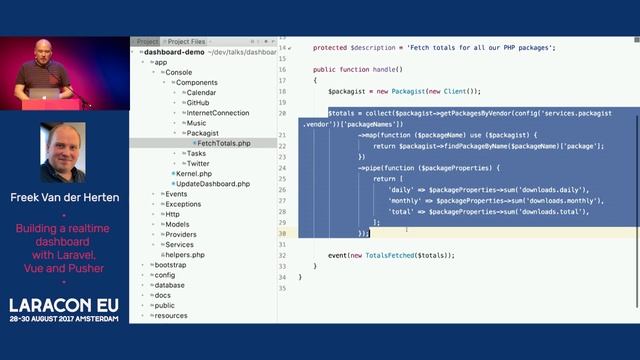The image size is (640, 360).
Task: Select the Http folder label
Action: click(172, 214)
